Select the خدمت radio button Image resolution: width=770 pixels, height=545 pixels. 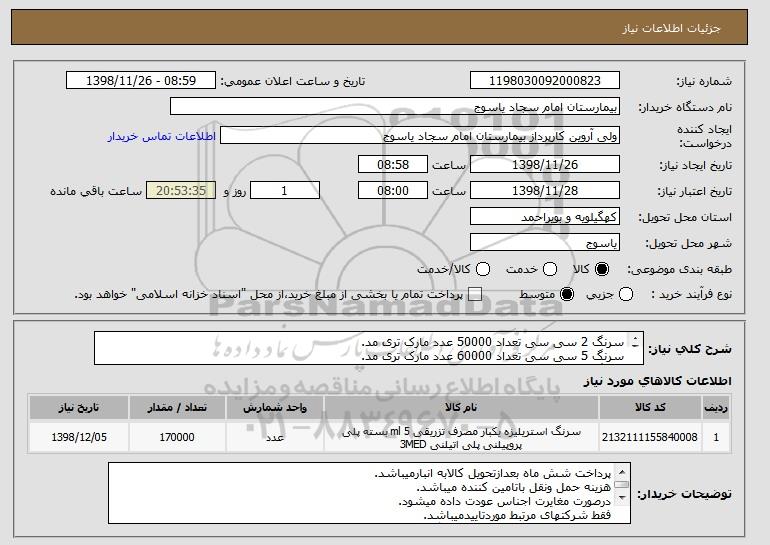coord(550,269)
